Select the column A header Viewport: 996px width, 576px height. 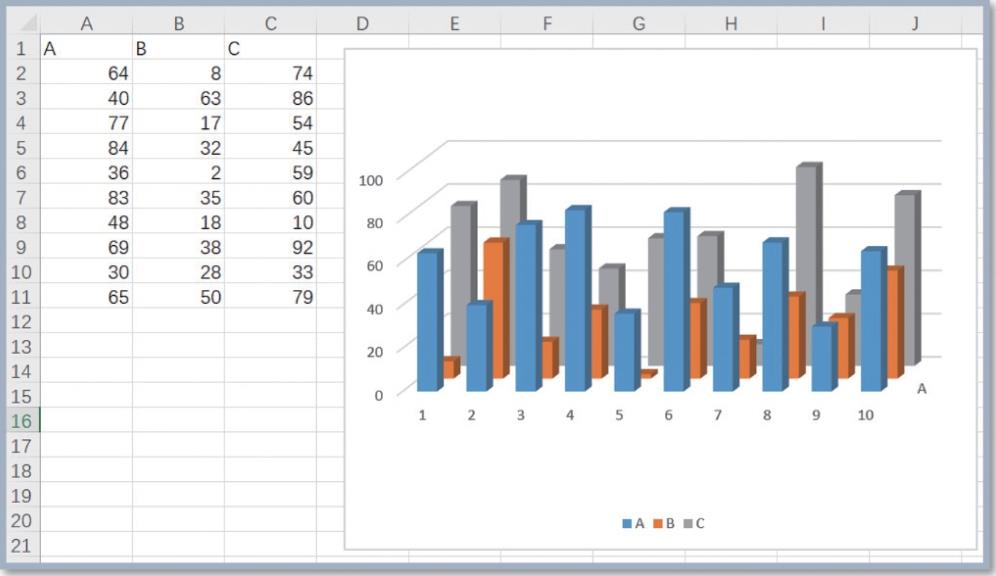tap(86, 23)
